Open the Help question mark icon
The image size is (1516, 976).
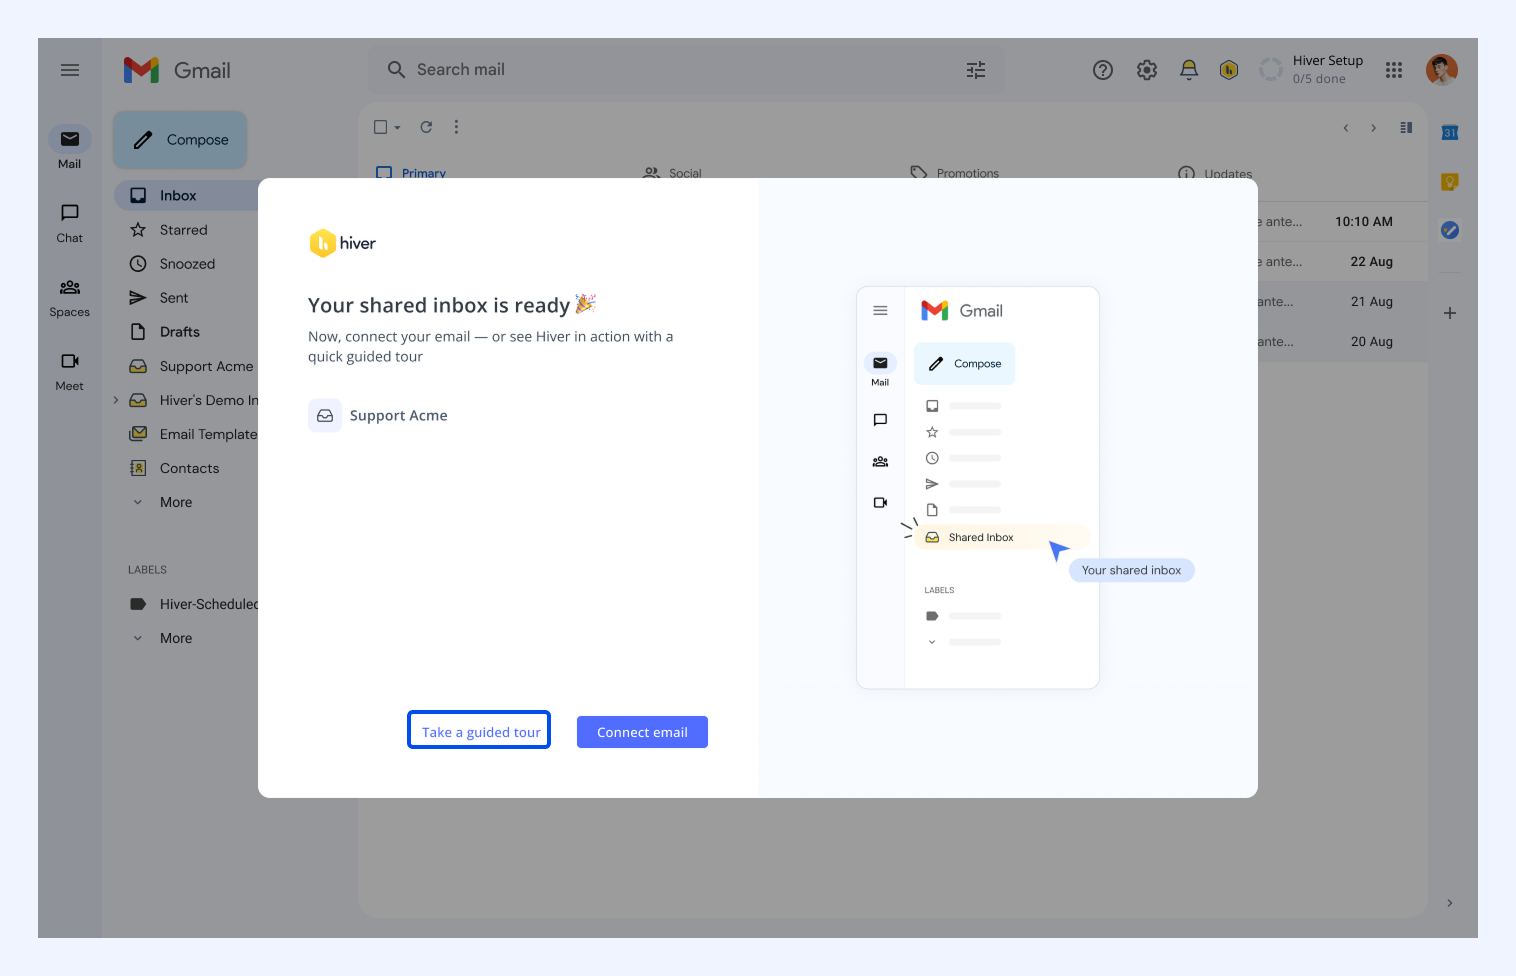(x=1103, y=70)
